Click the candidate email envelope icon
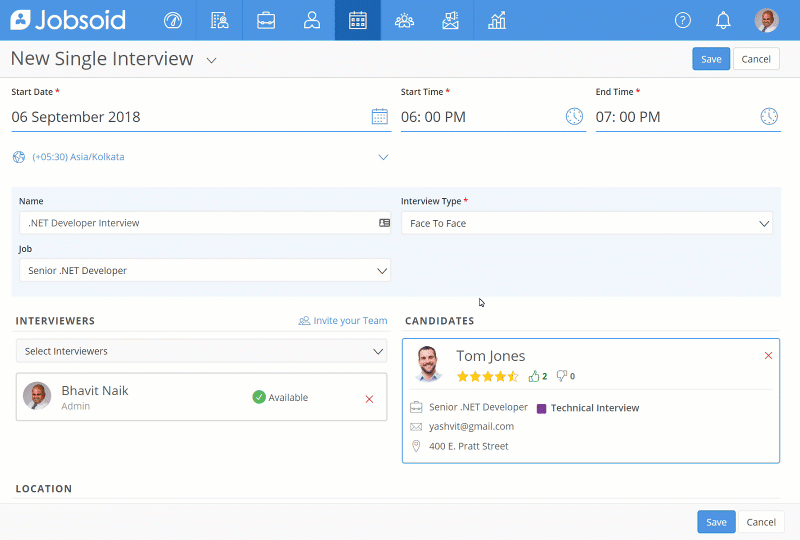 pos(416,427)
